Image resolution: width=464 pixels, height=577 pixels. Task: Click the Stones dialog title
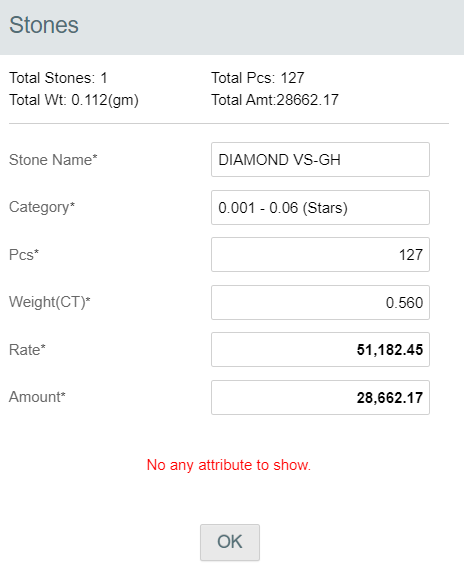(44, 25)
